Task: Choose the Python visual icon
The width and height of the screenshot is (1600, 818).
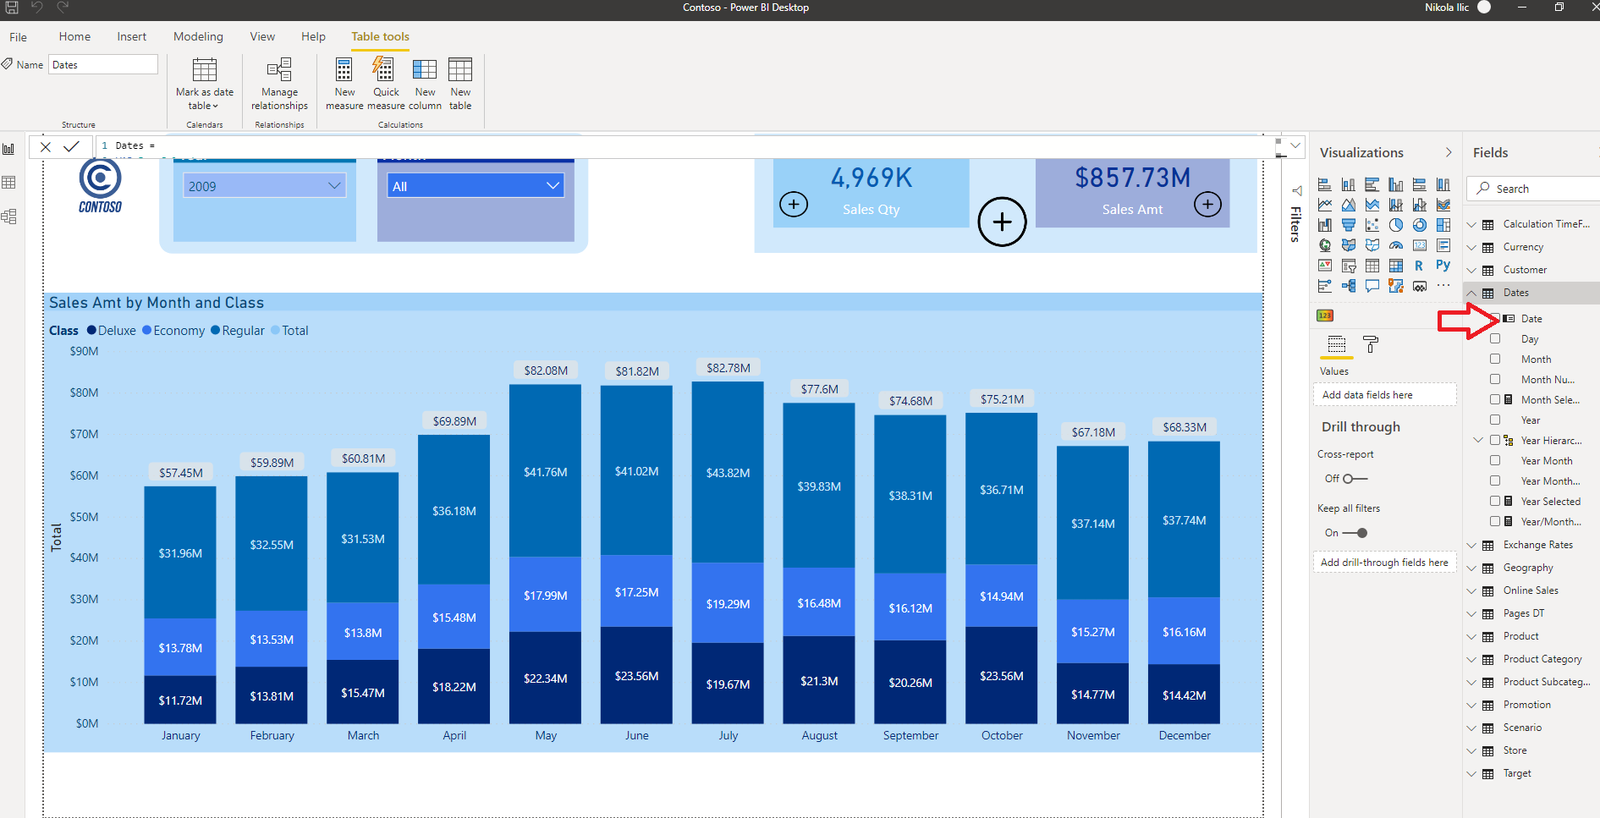Action: coord(1443,265)
